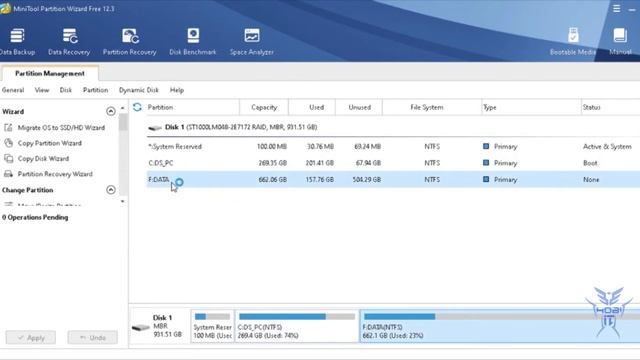
Task: Click the Migrate OS to SSD/HD Wizard icon
Action: tap(8, 127)
